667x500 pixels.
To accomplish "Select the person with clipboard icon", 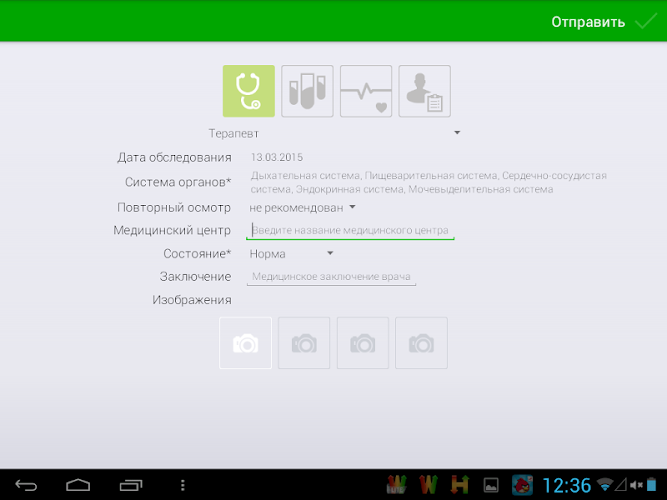I will click(x=425, y=91).
